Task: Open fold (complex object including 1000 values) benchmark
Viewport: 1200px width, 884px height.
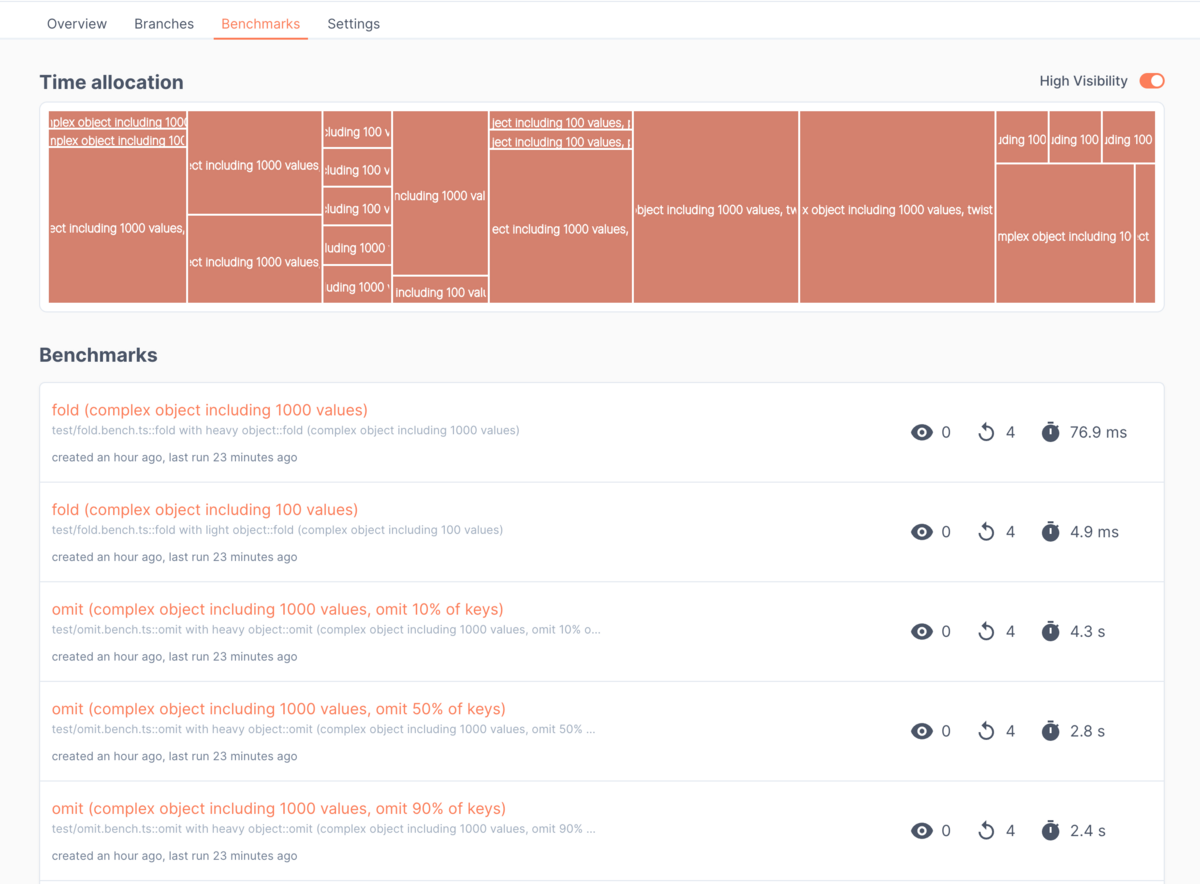Action: (210, 410)
